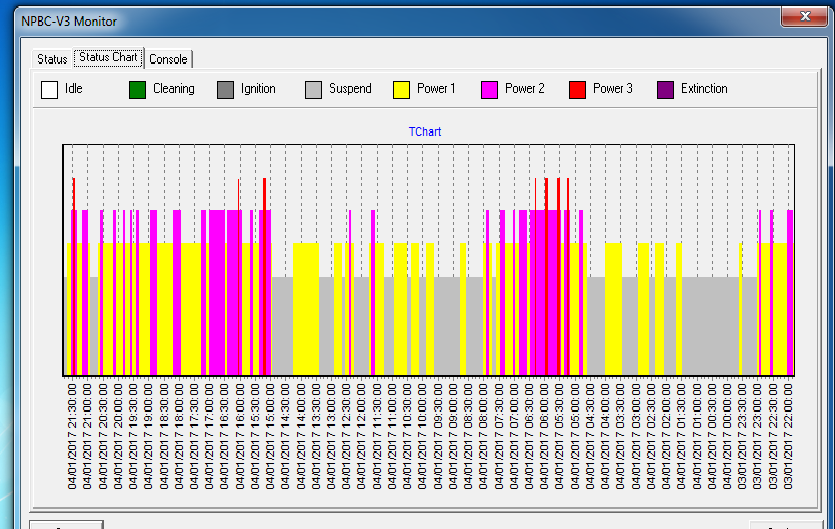Select the red Power 3 swatch
This screenshot has width=835, height=529.
(577, 90)
